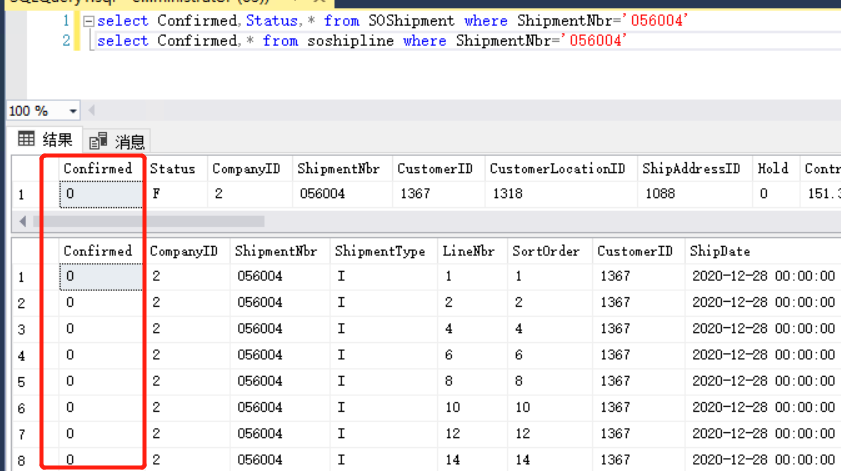Click the messages icon on 消息 tab
The image size is (841, 471).
[98, 141]
